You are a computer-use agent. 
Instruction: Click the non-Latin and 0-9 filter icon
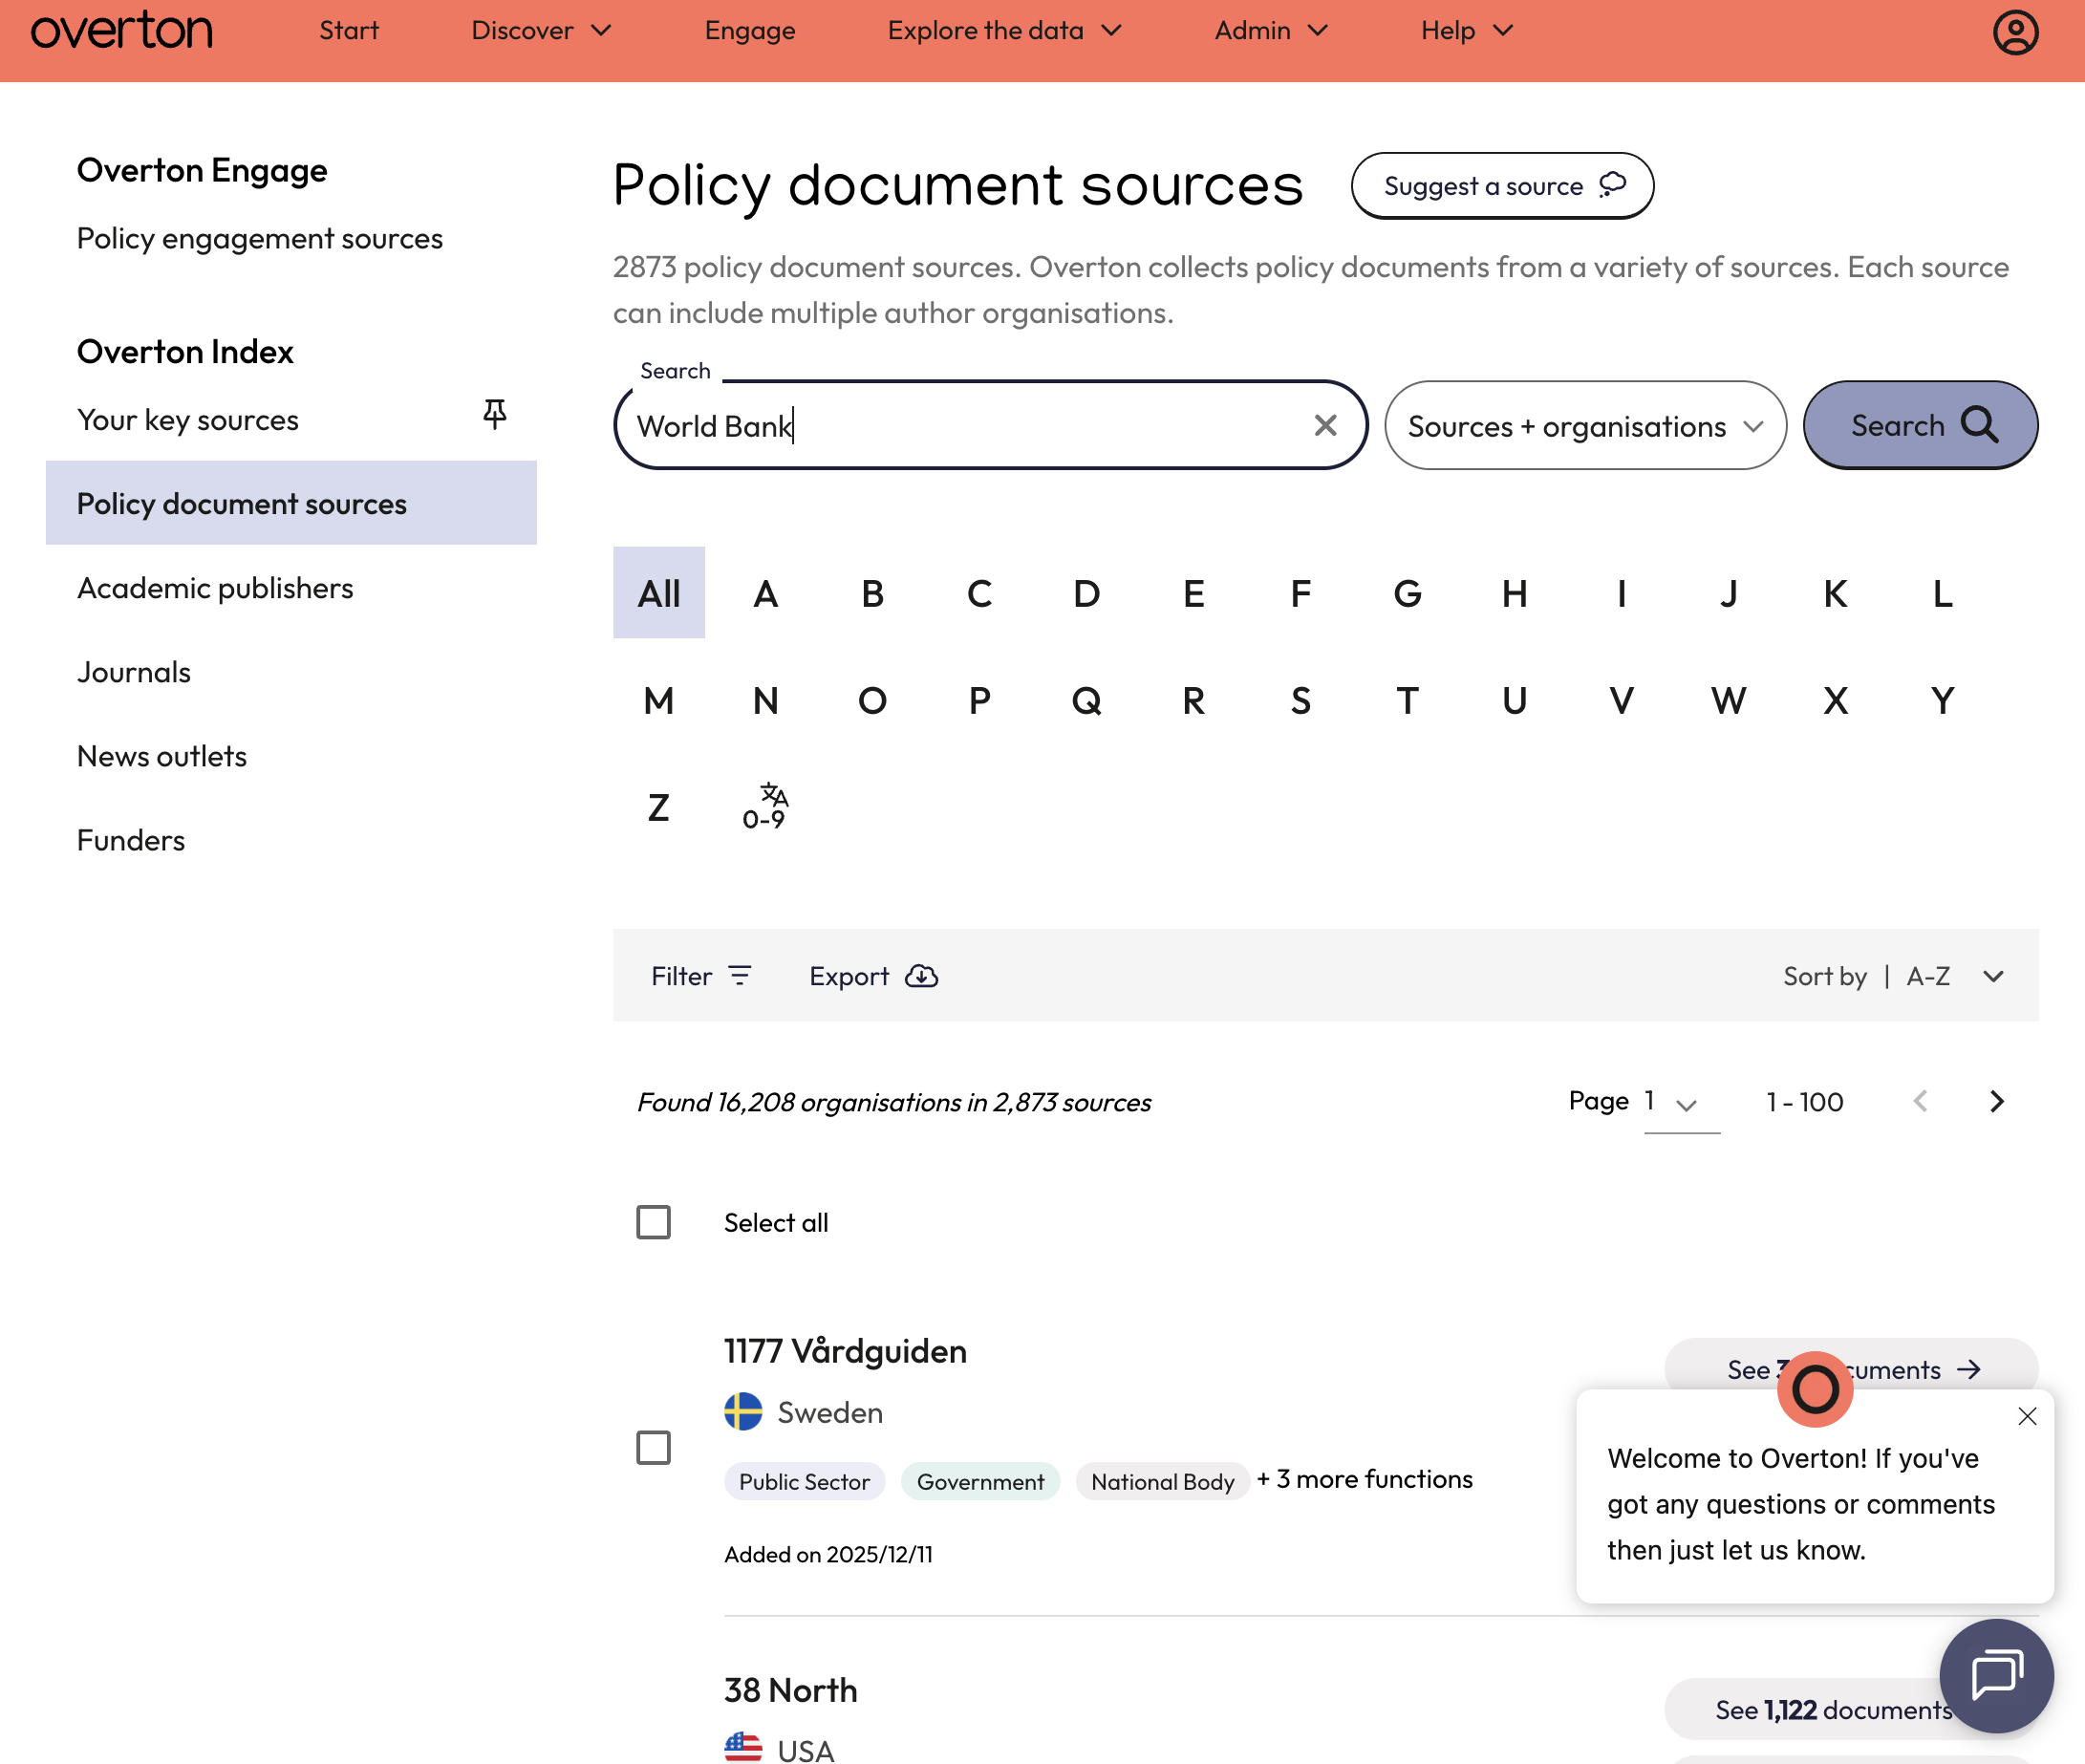click(765, 807)
